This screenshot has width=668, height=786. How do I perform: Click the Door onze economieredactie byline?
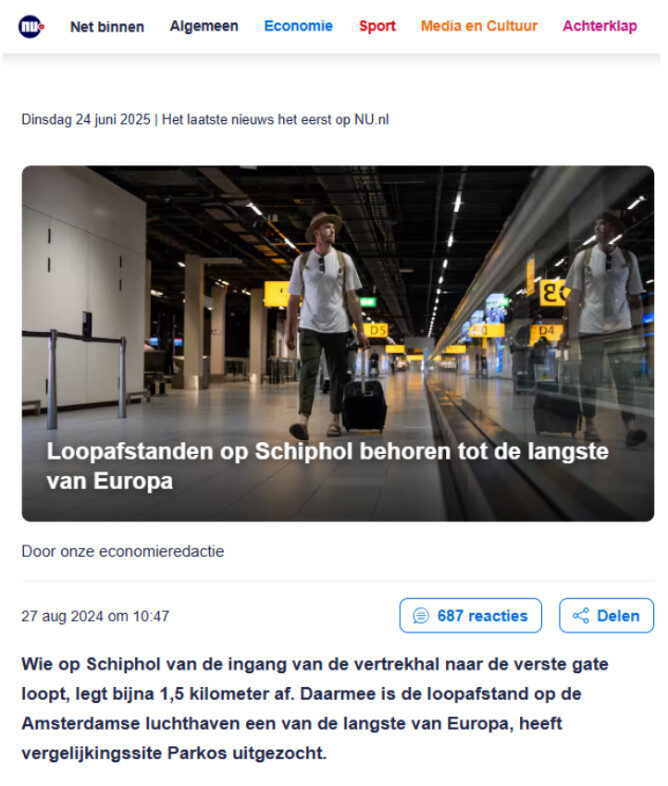click(x=123, y=551)
